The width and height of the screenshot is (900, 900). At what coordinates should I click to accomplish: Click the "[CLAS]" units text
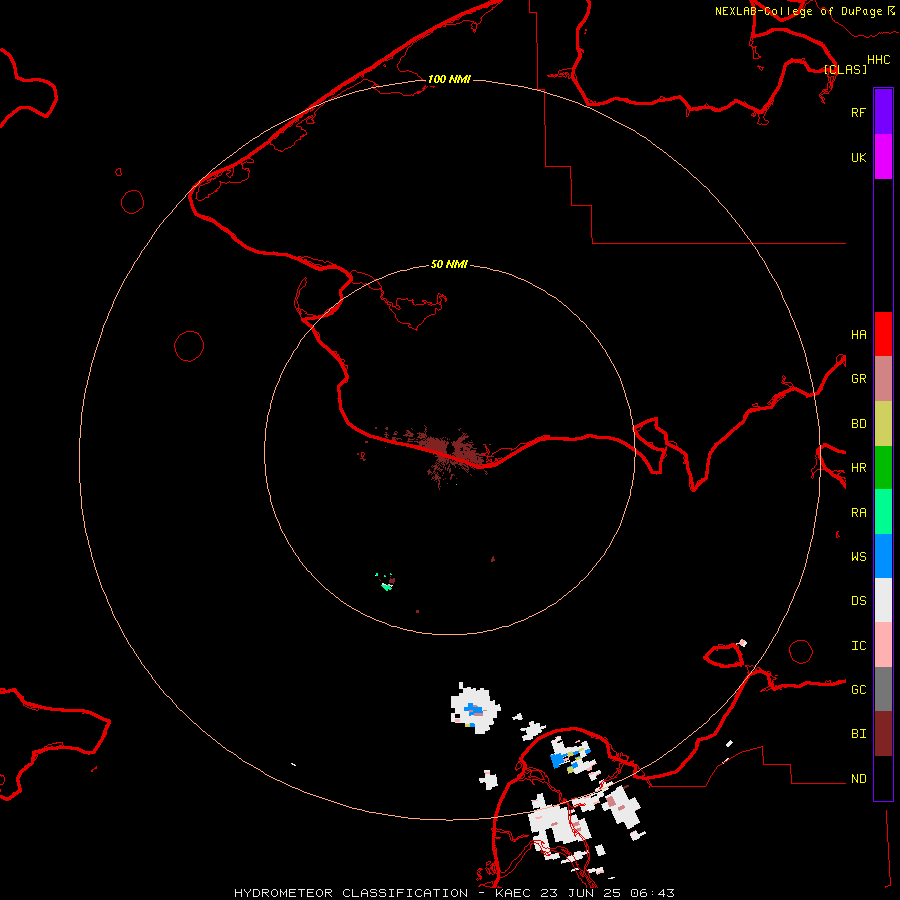click(x=845, y=69)
